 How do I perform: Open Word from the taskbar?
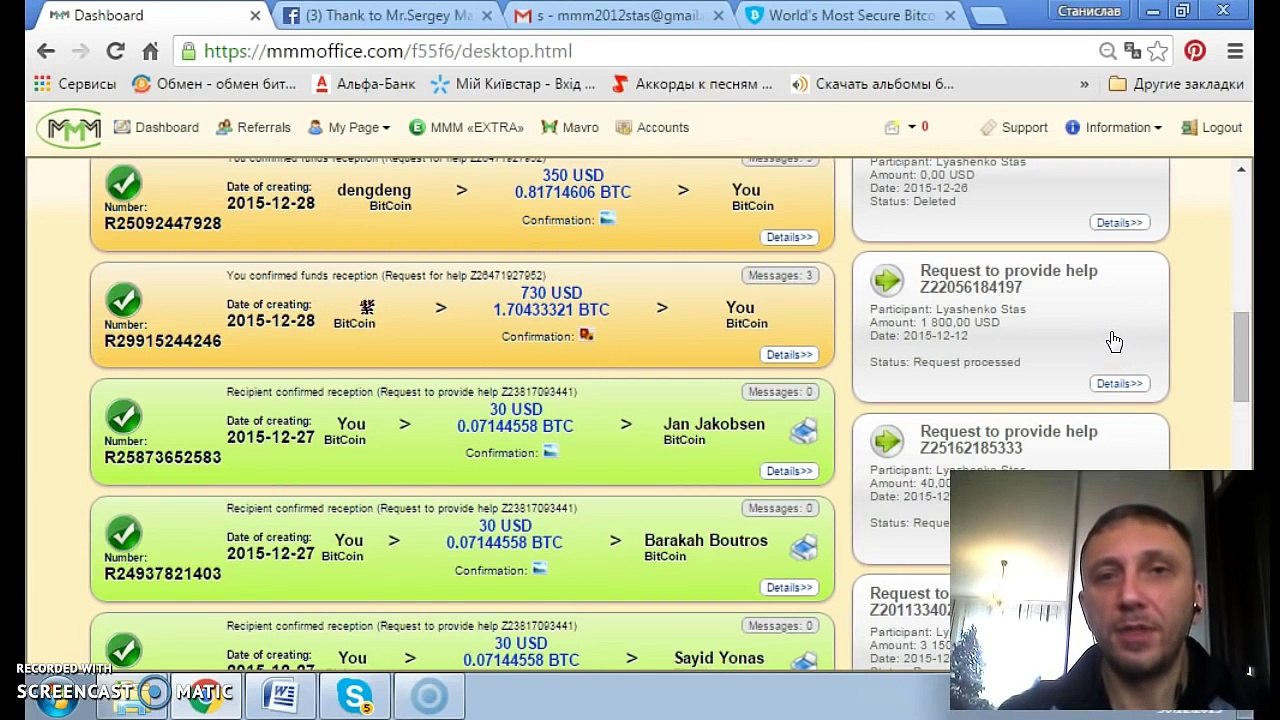(x=281, y=695)
